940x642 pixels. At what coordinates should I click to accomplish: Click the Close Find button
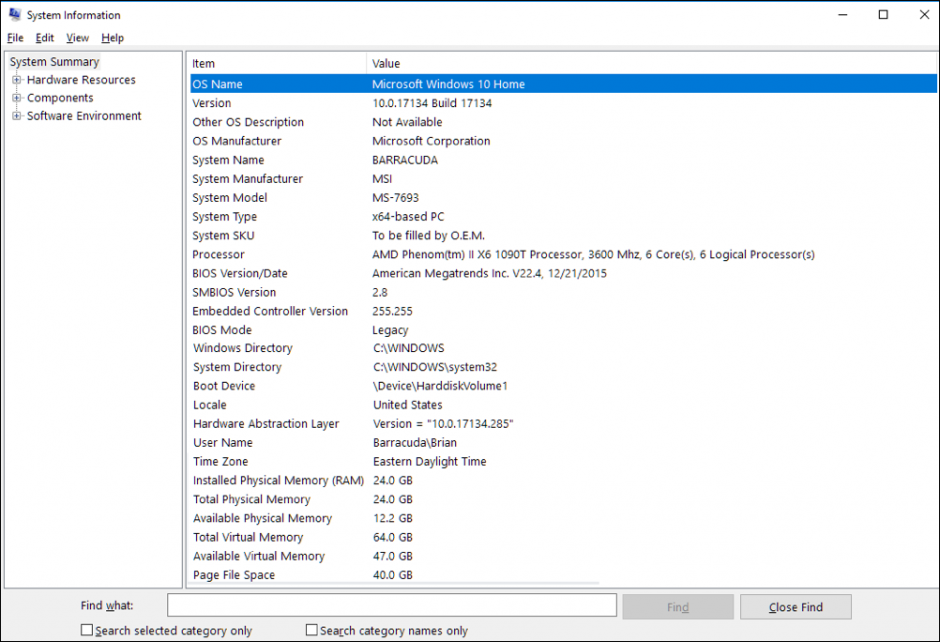(795, 605)
